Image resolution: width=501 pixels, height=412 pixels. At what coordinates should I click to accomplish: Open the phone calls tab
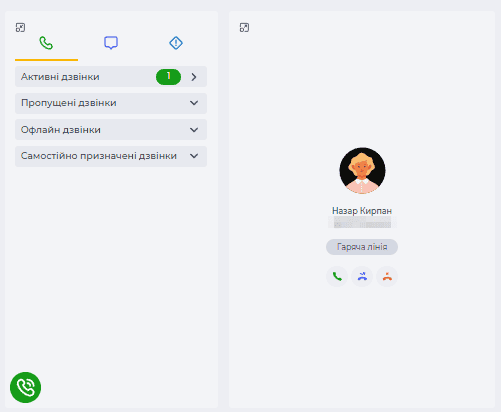[46, 43]
